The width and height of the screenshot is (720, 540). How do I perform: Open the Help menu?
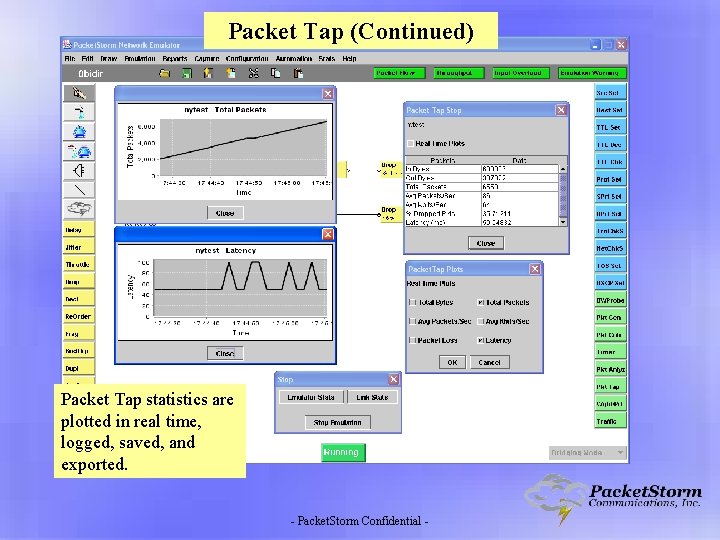pos(349,58)
